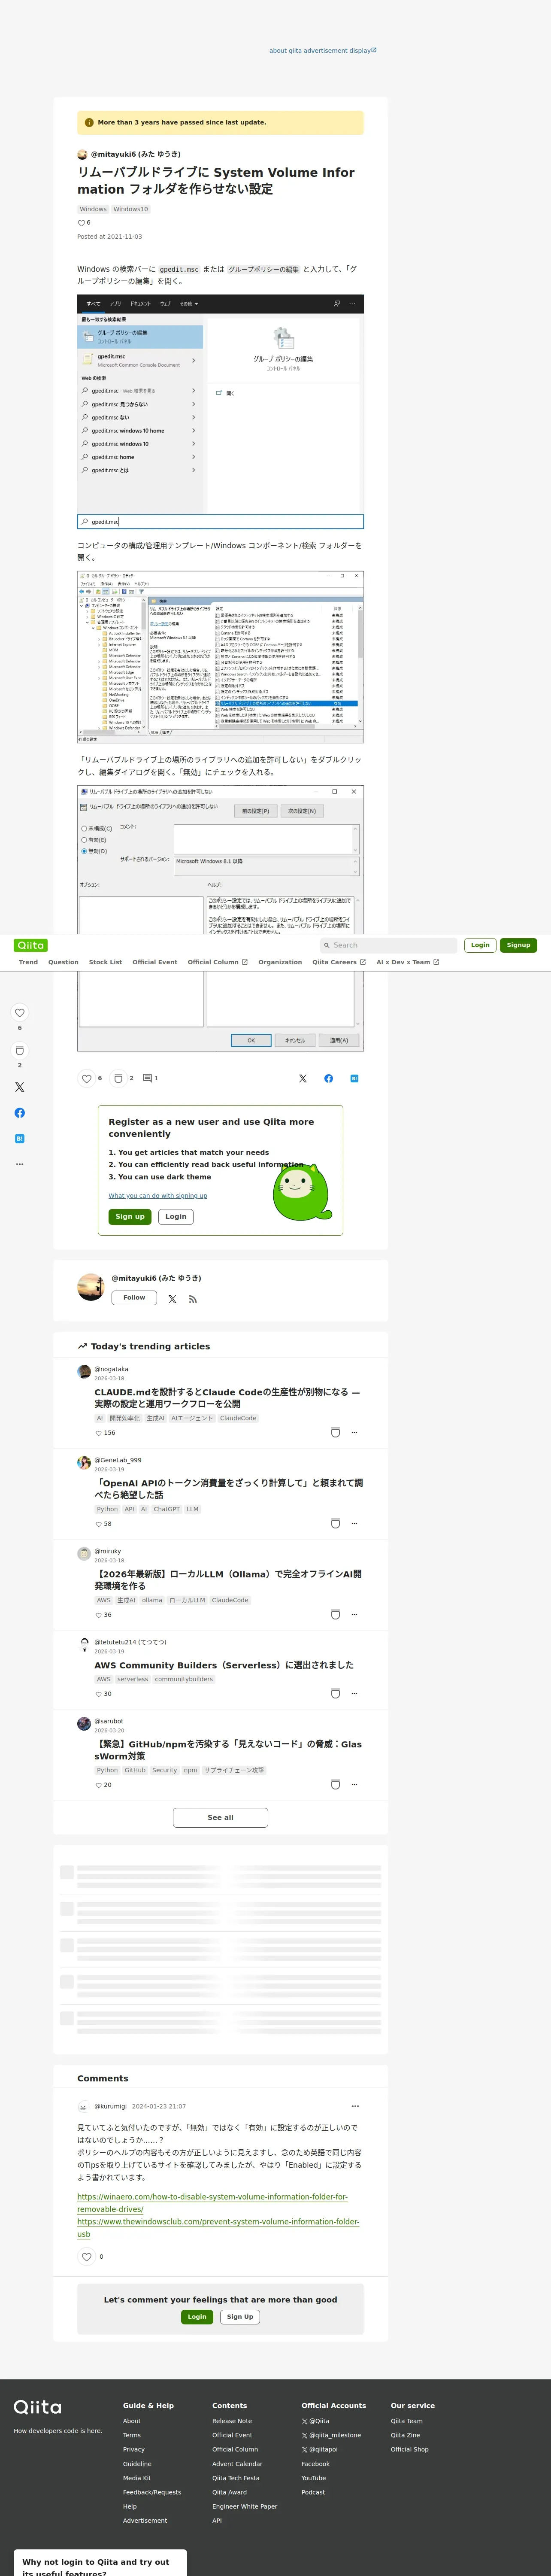Open the Group Policy Editor screenshot image
The image size is (551, 2576).
point(220,657)
